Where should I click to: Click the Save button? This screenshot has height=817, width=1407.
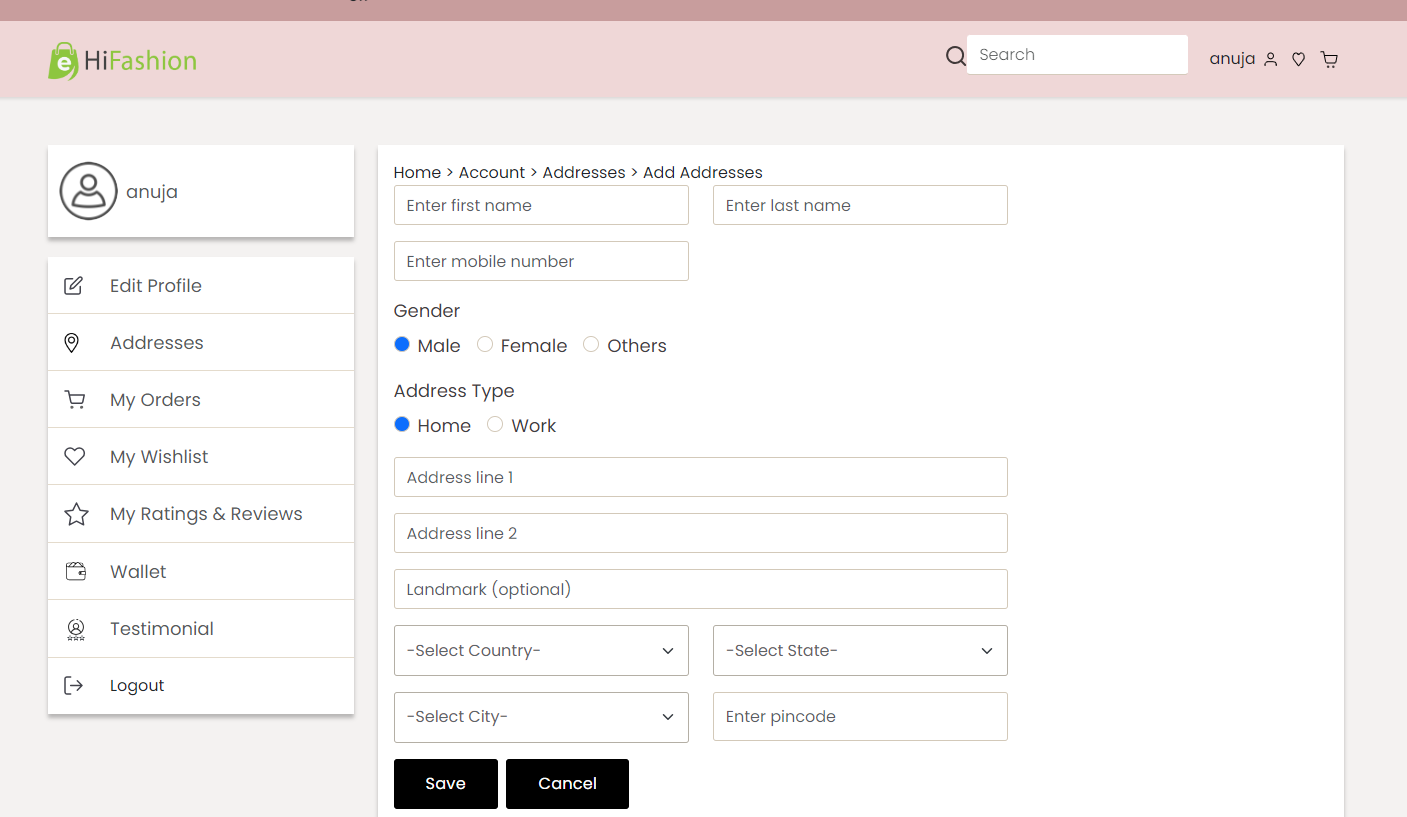point(446,784)
